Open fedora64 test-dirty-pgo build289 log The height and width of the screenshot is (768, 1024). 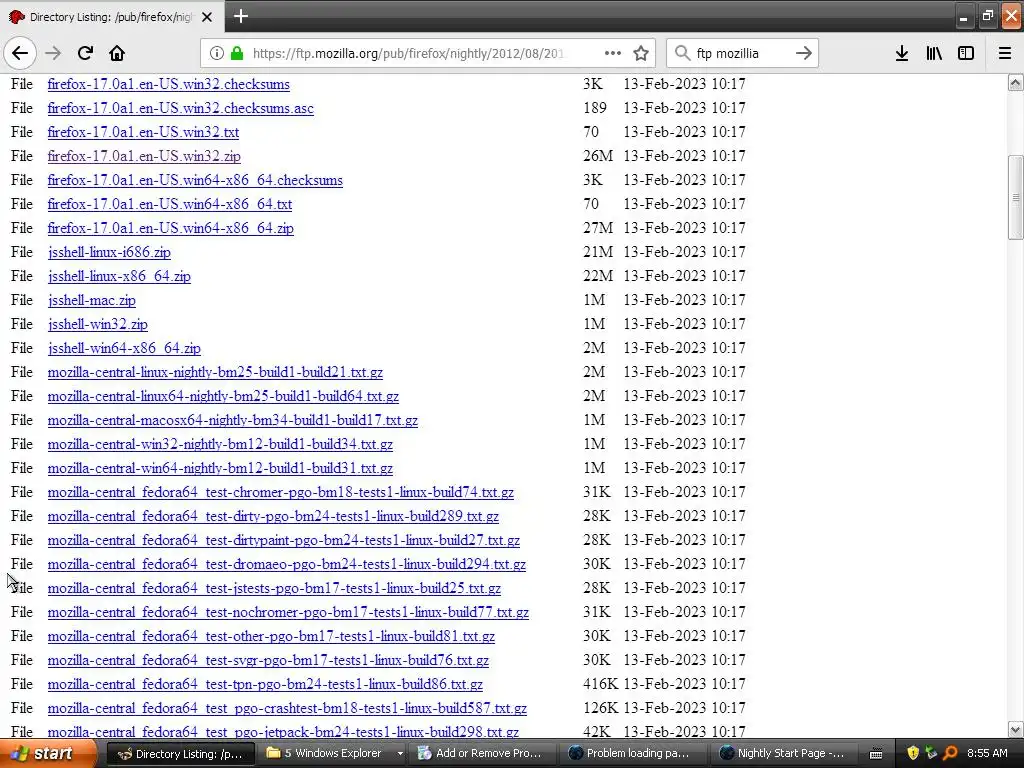273,517
